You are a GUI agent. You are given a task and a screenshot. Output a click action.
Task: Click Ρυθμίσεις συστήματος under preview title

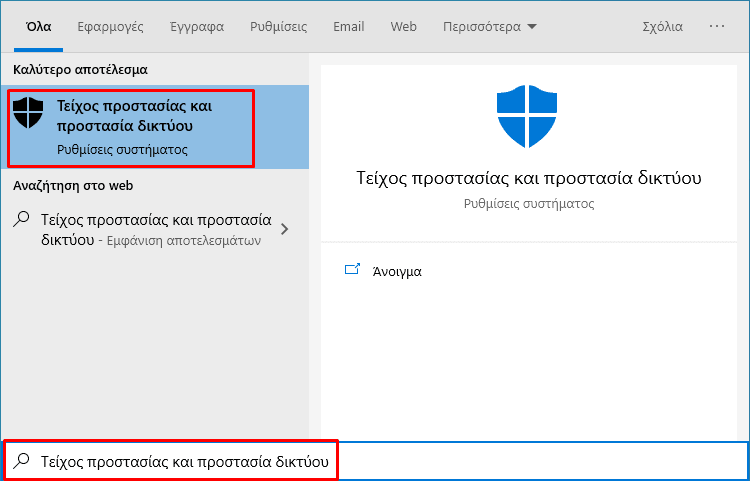[529, 204]
